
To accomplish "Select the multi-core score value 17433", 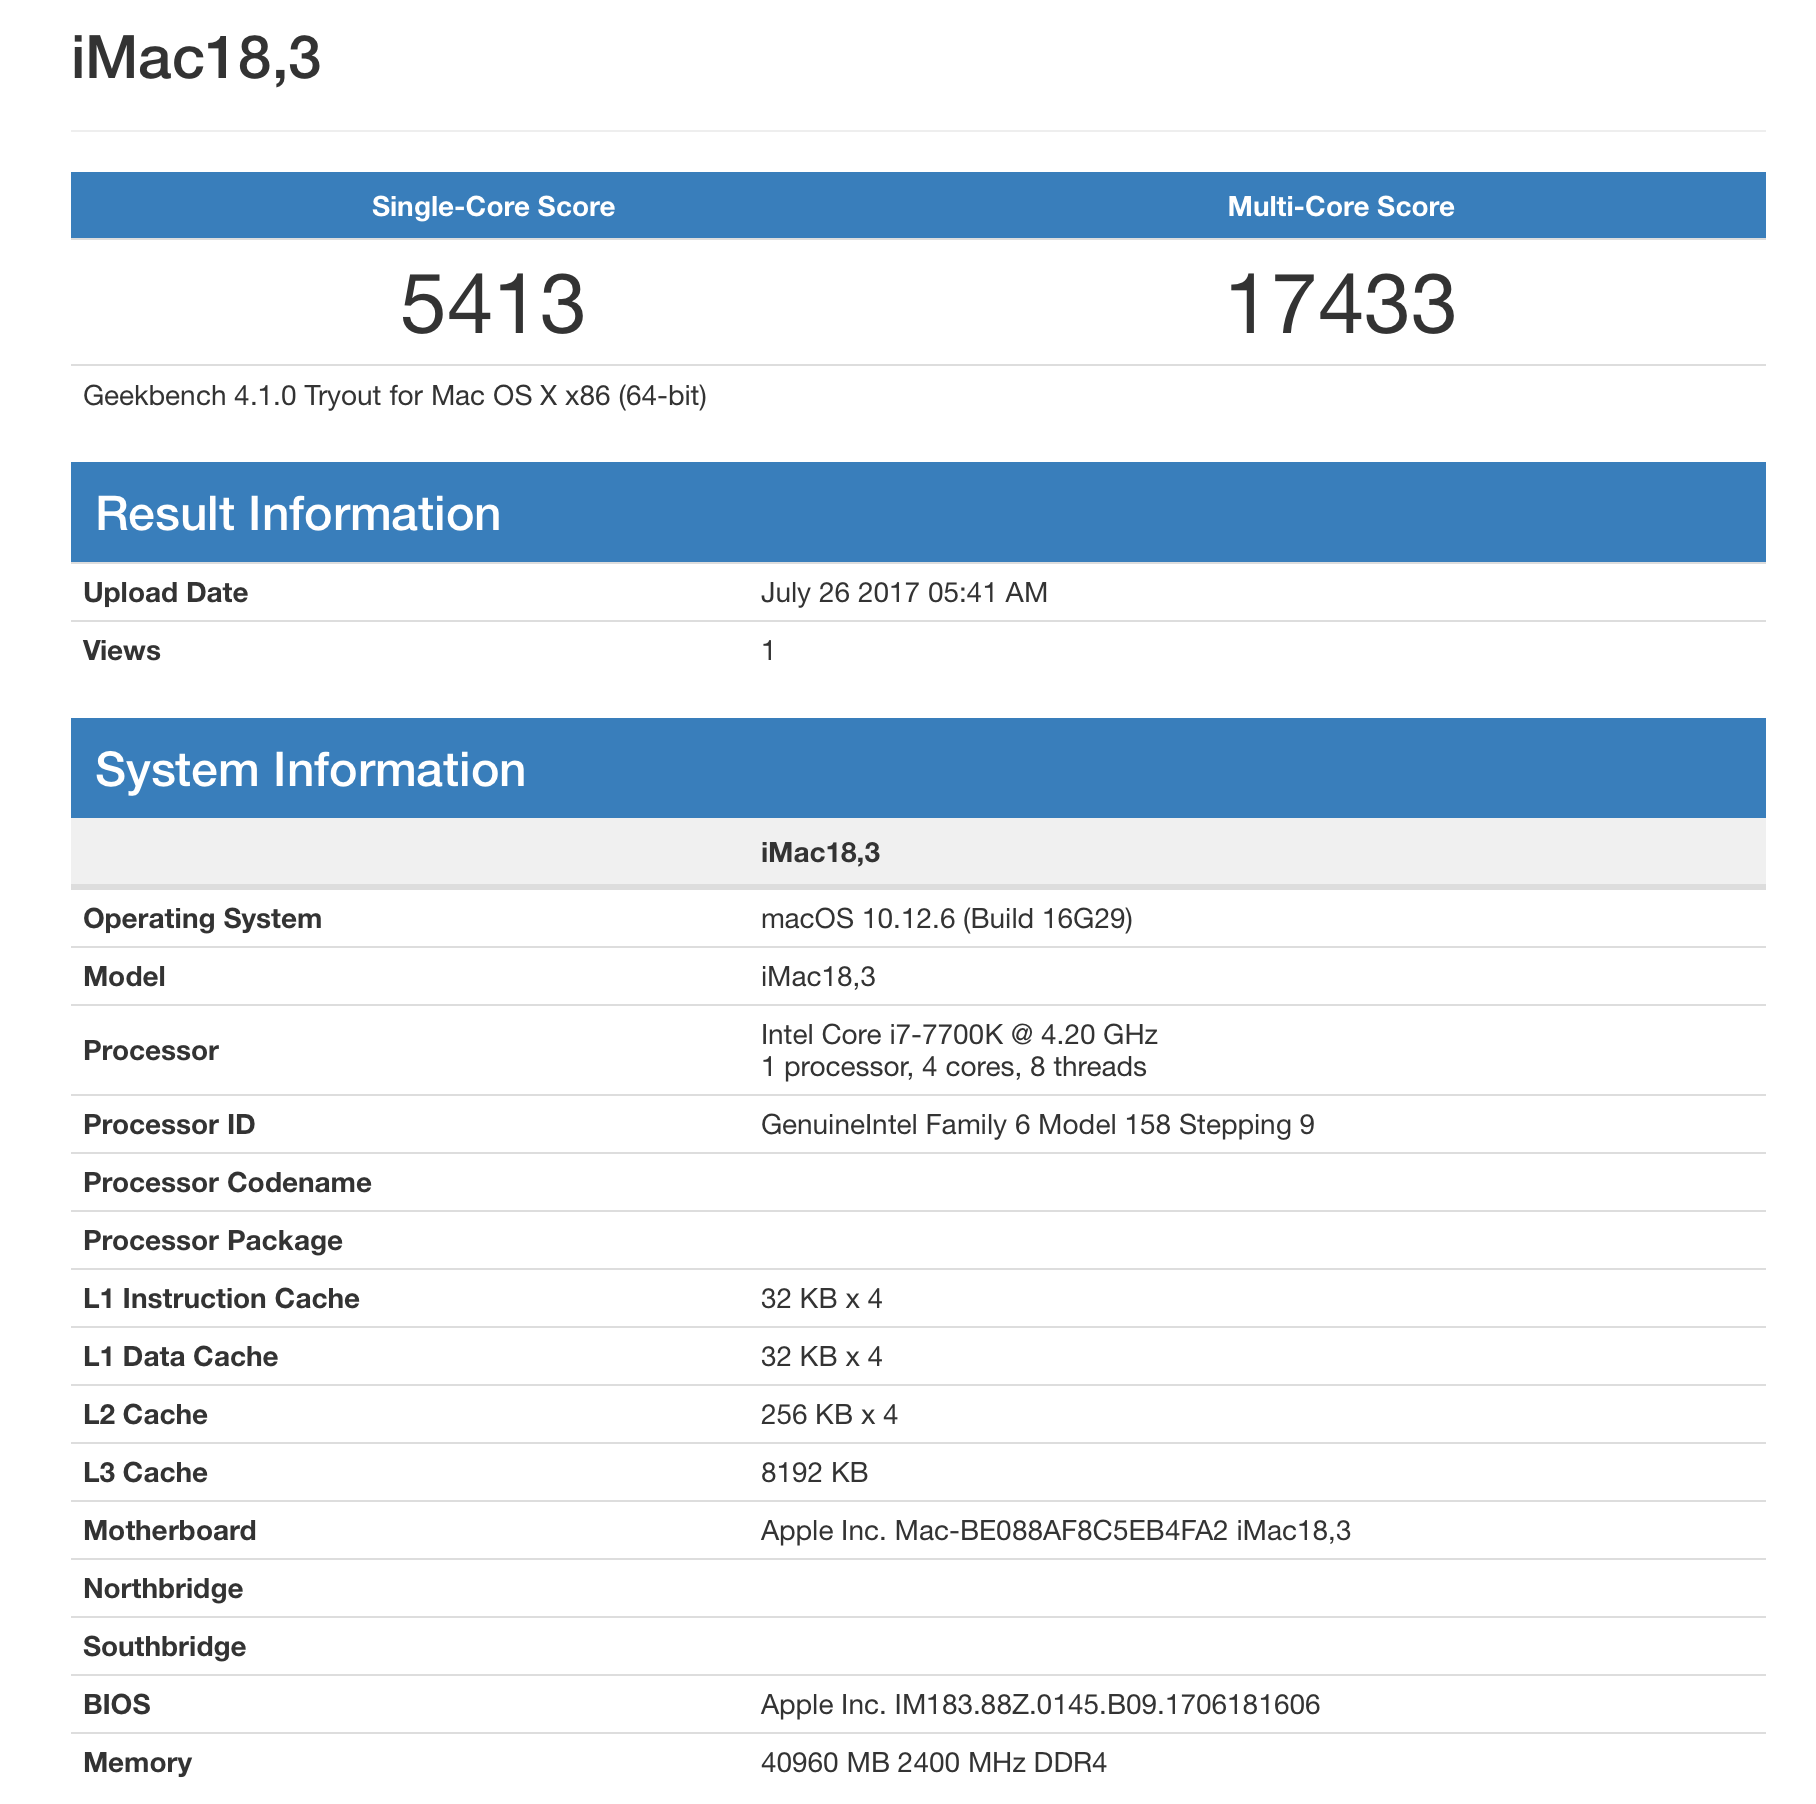I will (1341, 304).
